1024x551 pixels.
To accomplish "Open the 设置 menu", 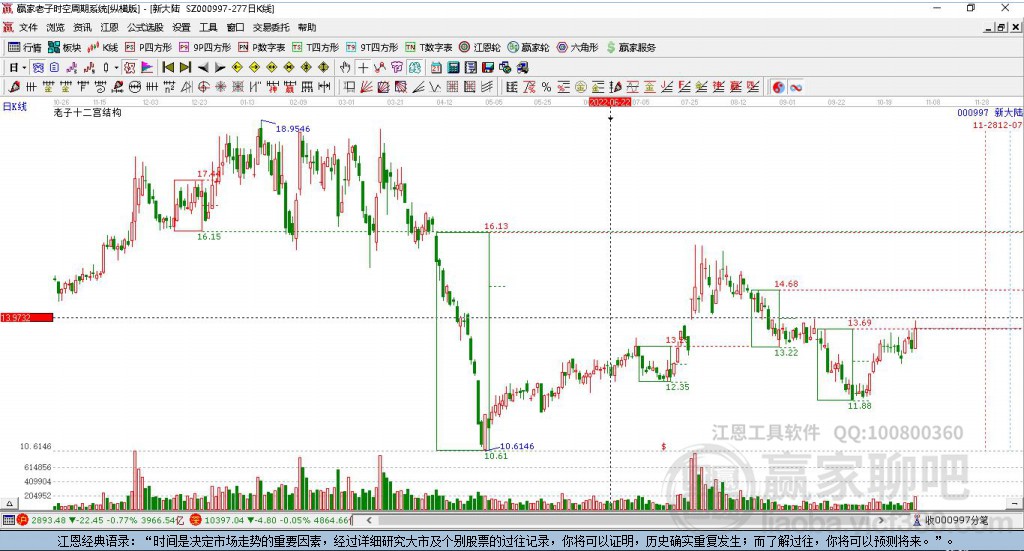I will pyautogui.click(x=181, y=27).
